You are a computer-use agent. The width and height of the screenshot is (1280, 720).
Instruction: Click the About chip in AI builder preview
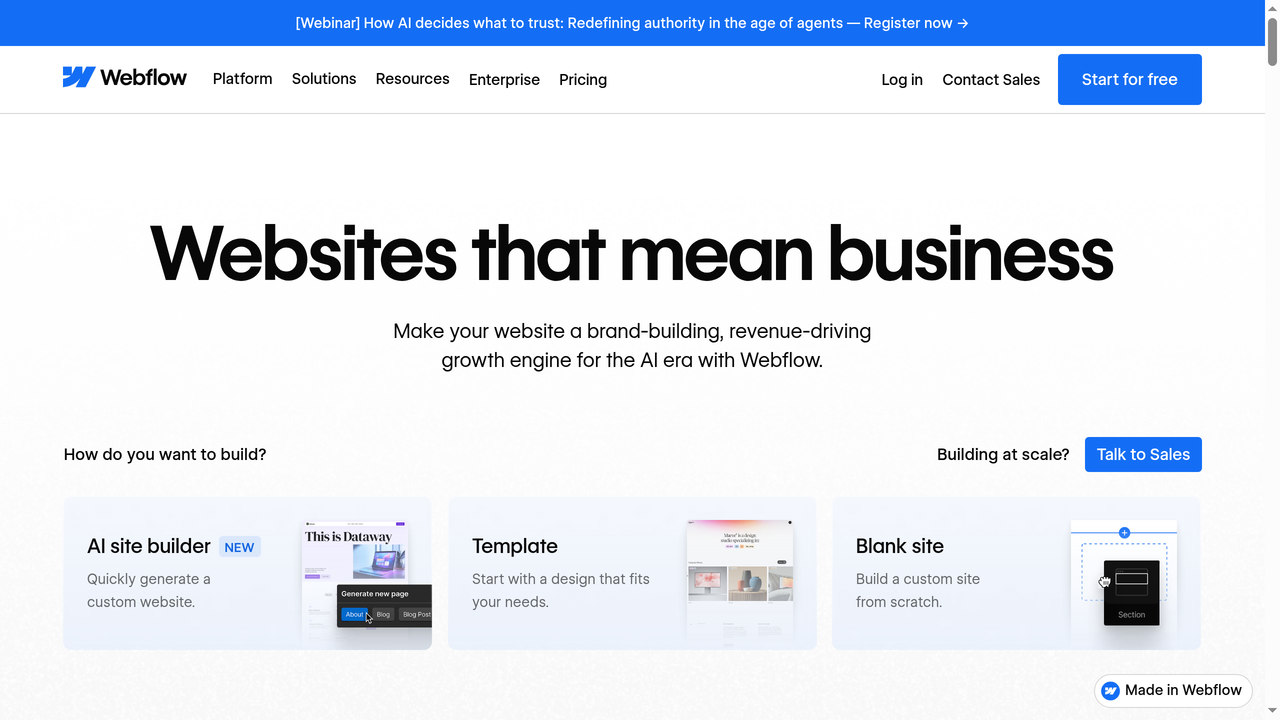[x=354, y=614]
